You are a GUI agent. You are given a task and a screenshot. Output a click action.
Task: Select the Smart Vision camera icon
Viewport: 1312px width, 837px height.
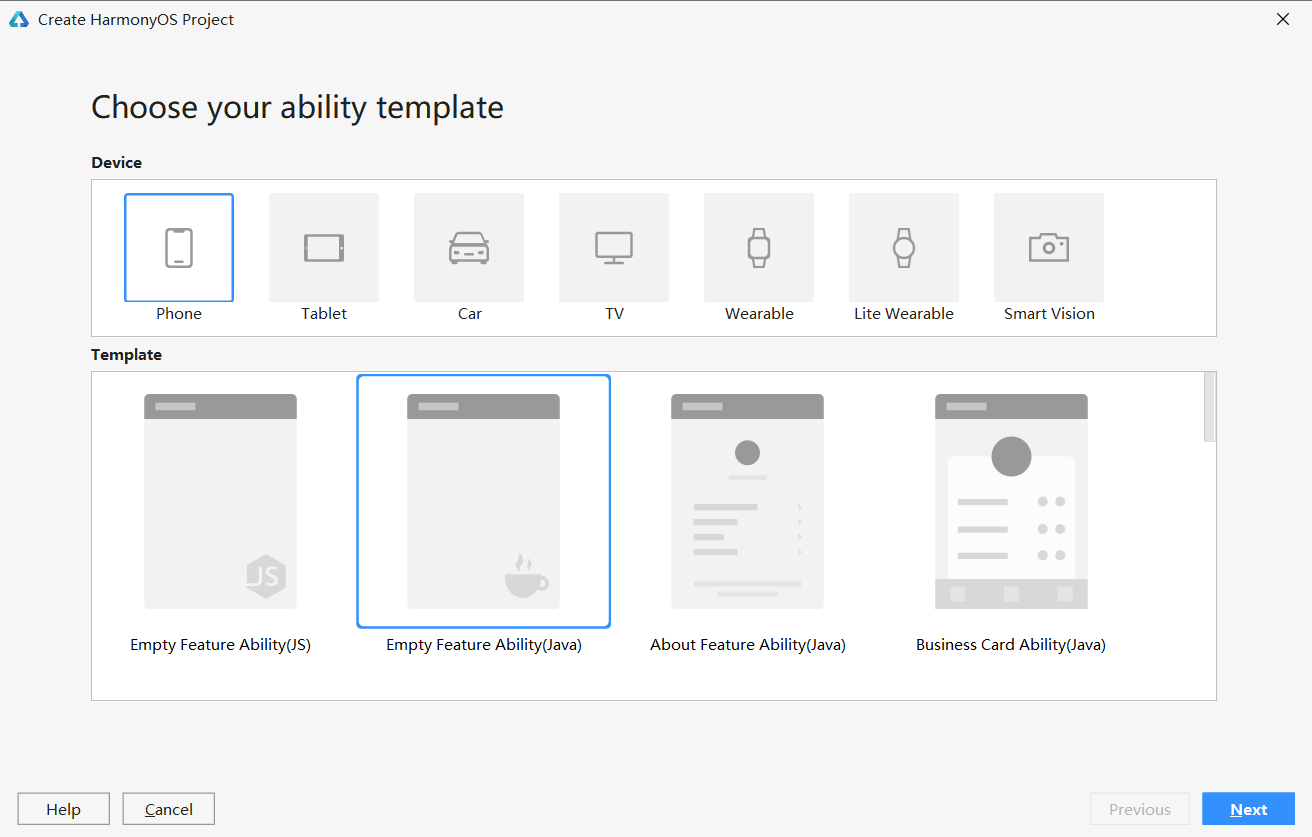[x=1049, y=248]
